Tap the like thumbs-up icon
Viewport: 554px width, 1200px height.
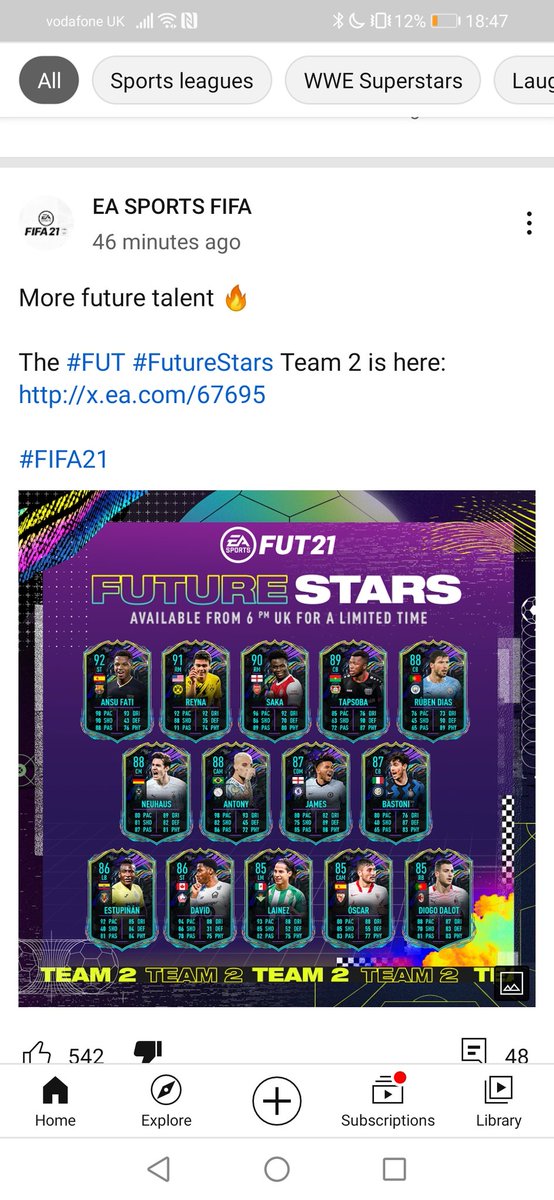tap(37, 1053)
